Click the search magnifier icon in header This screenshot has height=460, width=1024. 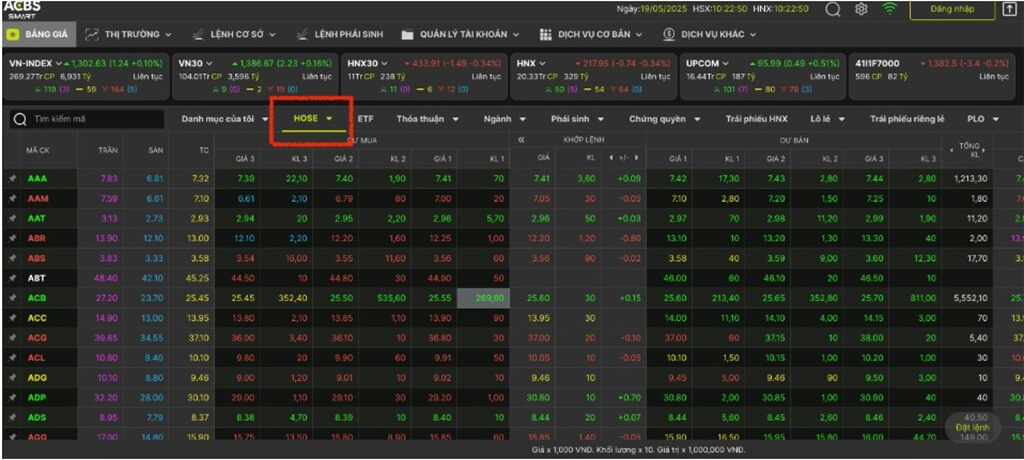point(833,9)
